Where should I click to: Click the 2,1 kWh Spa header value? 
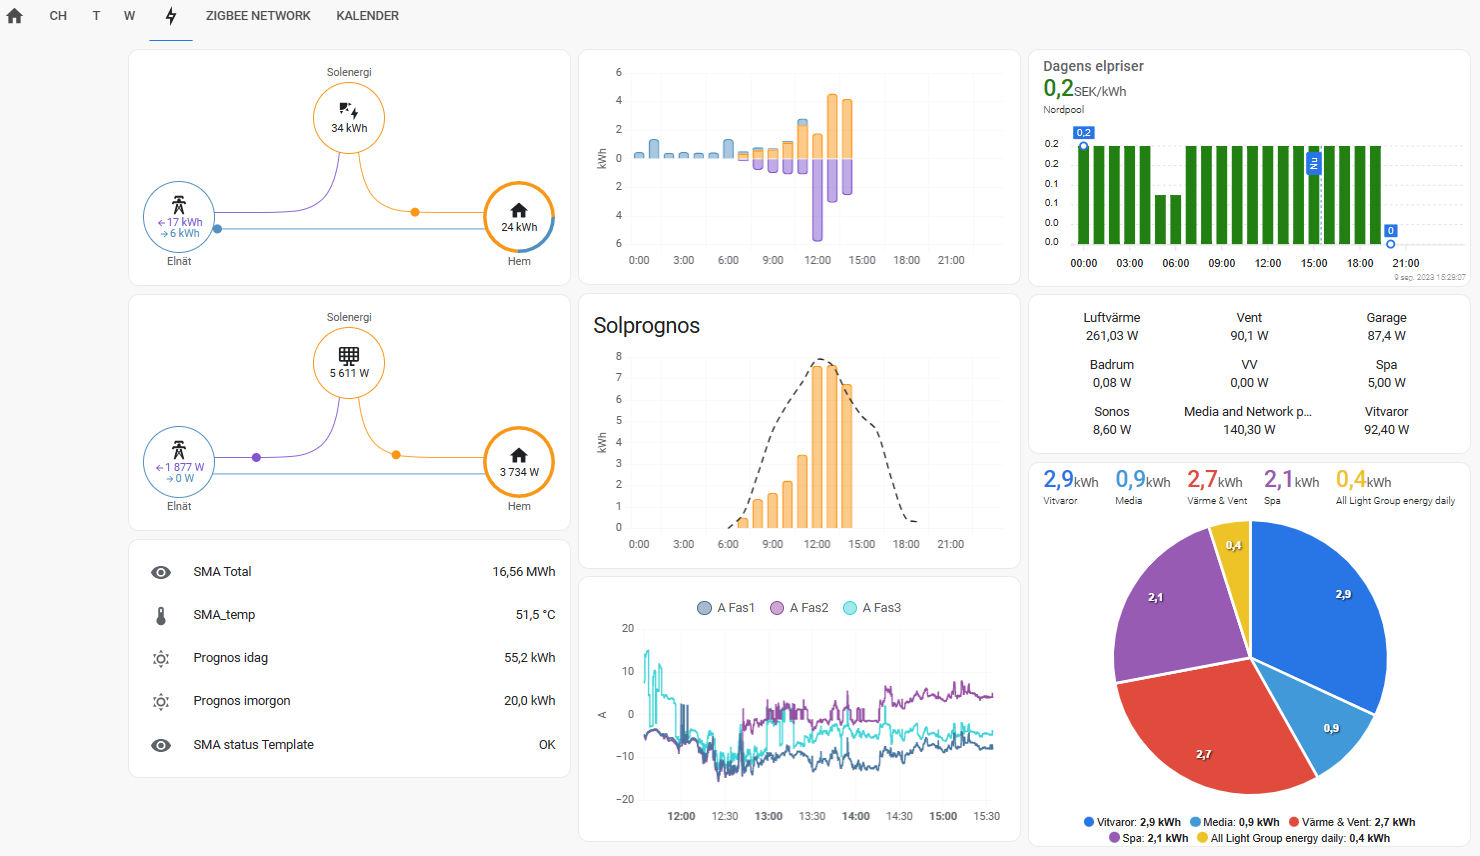1291,480
